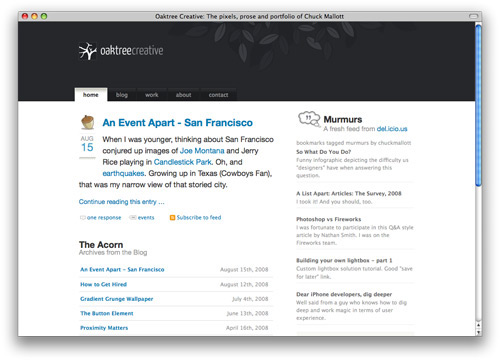Switch to the blog tab

[x=122, y=95]
